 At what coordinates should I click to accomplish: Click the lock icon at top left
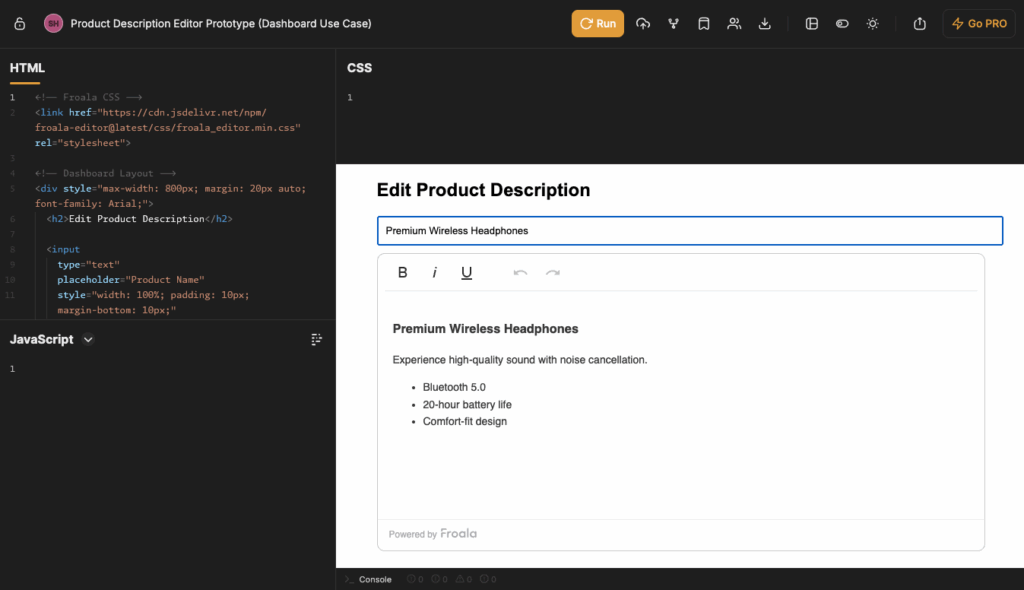point(20,24)
